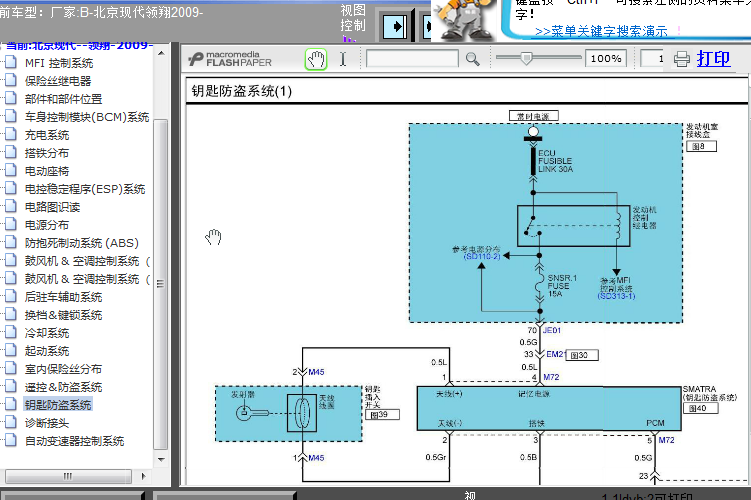Open 遥控&防盗系统 entry
This screenshot has width=751, height=500.
click(x=63, y=387)
